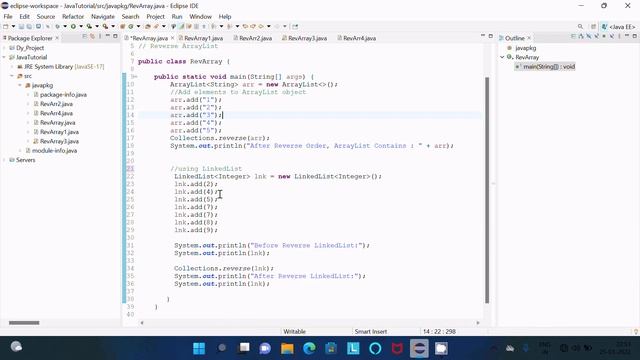Select module-info.java in Package Explorer
640x360 pixels.
click(54, 151)
